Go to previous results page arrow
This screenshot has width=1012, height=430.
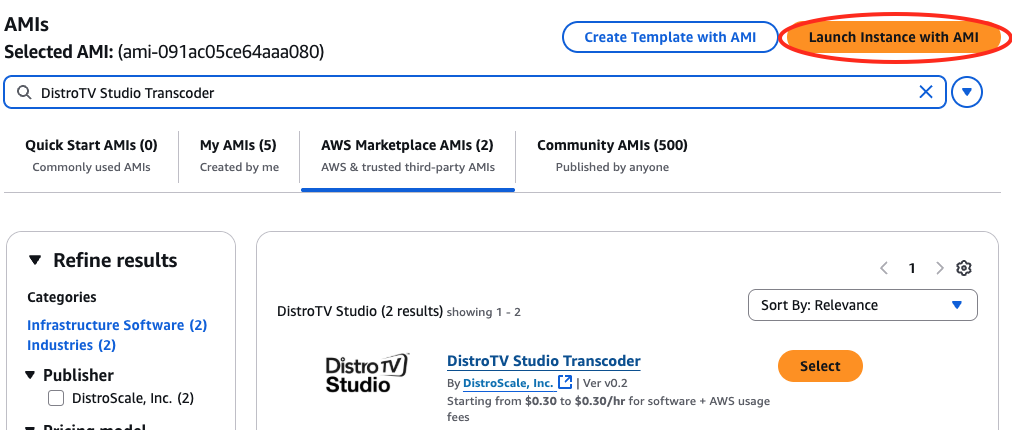click(884, 268)
